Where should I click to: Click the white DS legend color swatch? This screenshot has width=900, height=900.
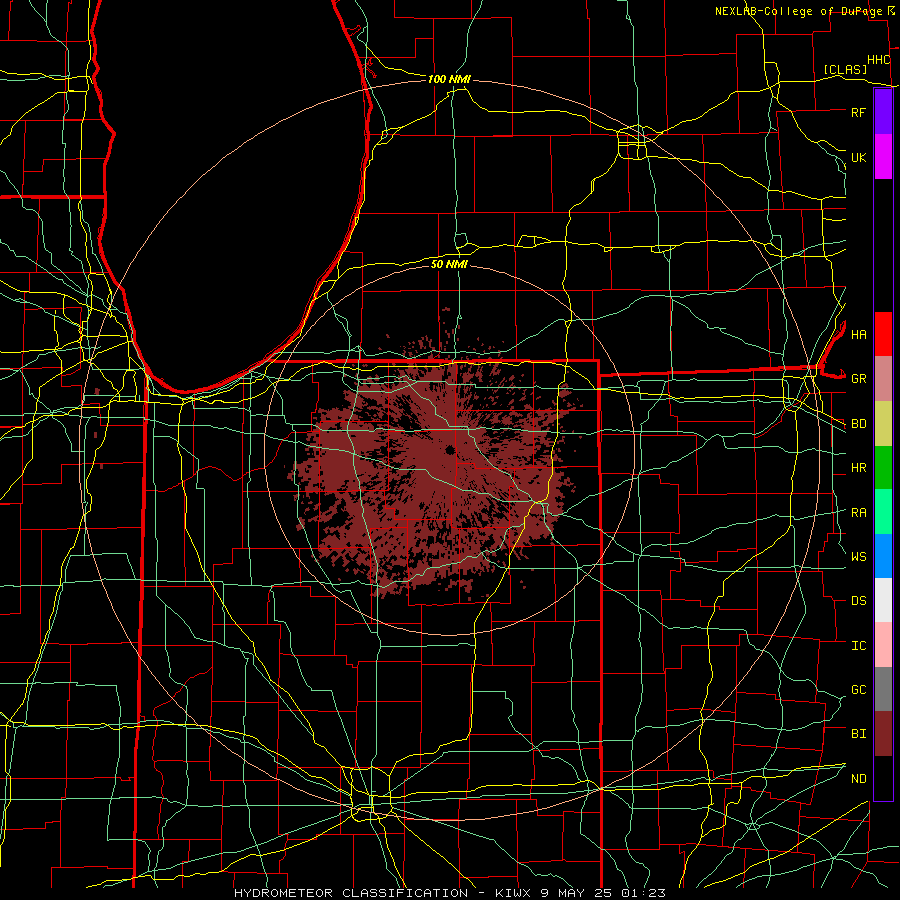point(883,600)
